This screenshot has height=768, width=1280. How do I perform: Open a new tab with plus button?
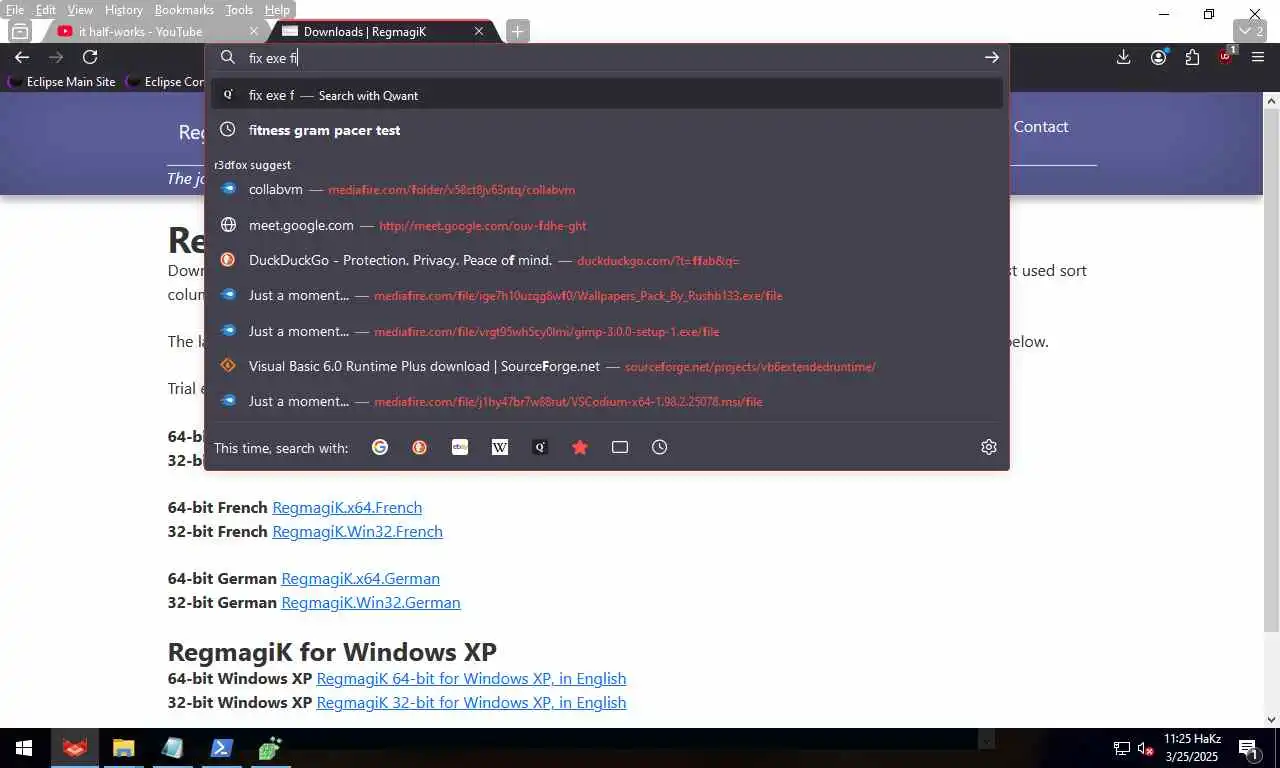tap(517, 31)
